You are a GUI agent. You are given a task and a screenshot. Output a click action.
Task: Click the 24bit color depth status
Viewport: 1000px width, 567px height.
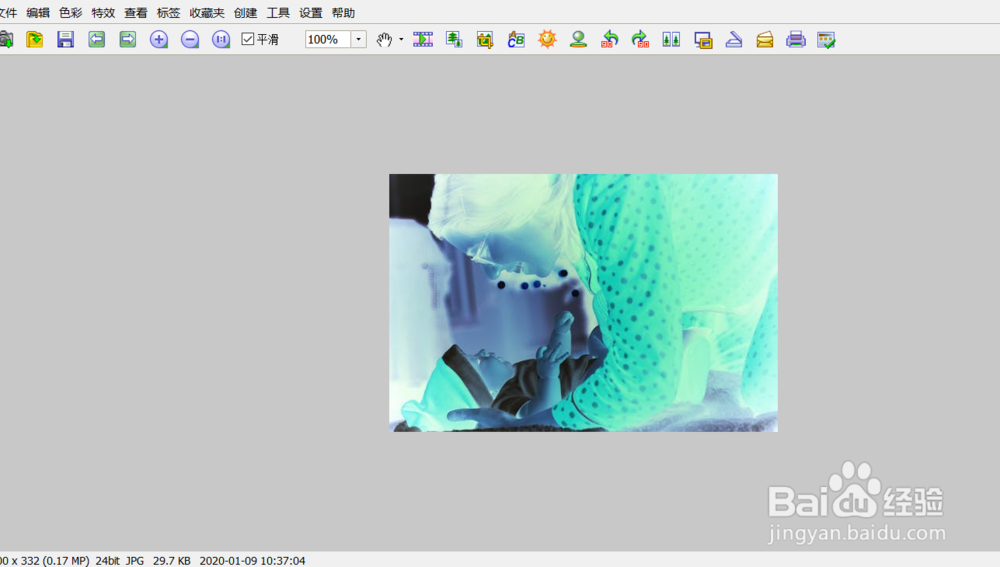click(x=107, y=561)
